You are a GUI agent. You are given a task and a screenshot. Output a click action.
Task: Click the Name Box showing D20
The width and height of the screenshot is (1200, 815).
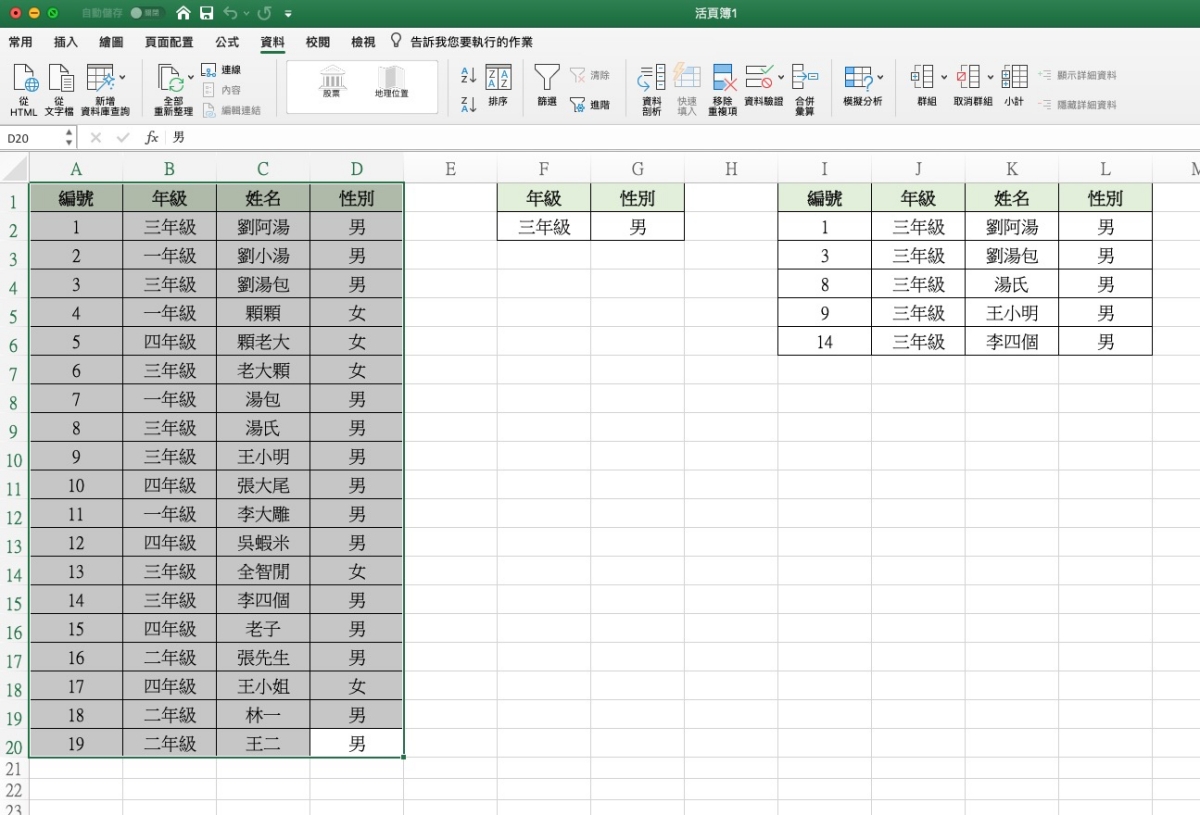[x=32, y=138]
